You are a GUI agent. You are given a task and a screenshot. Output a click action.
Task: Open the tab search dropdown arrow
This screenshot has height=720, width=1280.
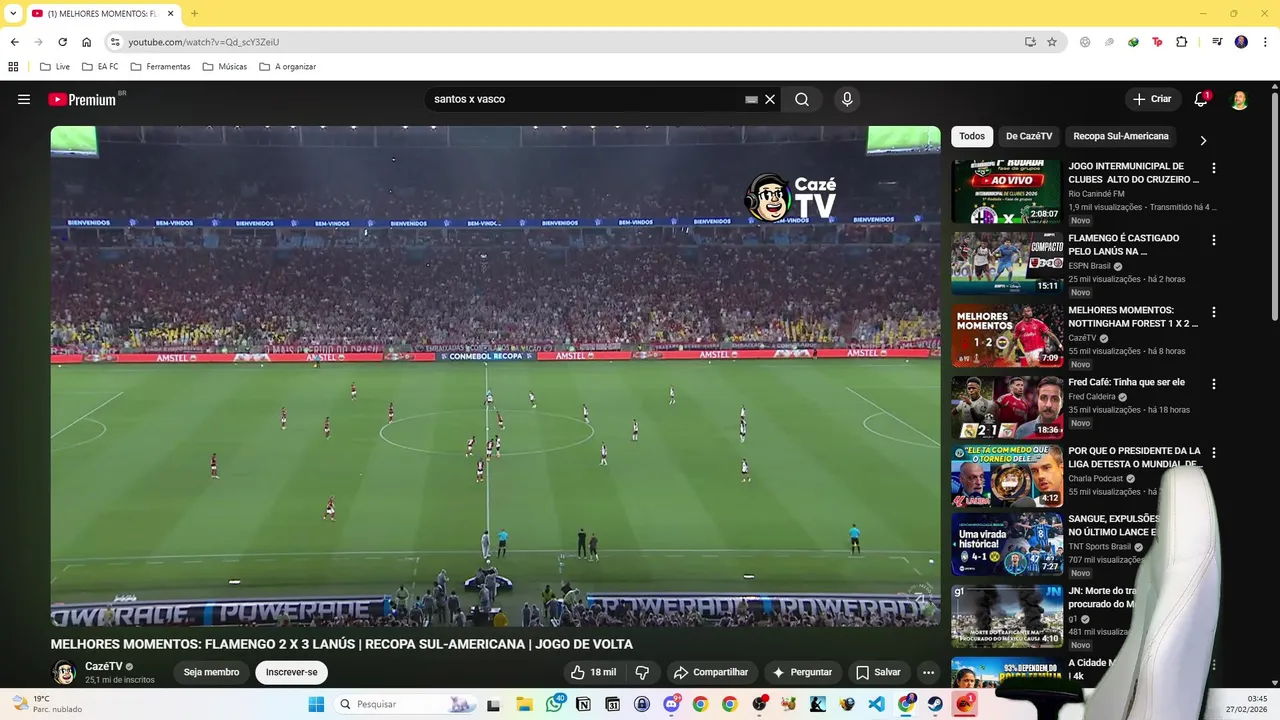click(13, 13)
